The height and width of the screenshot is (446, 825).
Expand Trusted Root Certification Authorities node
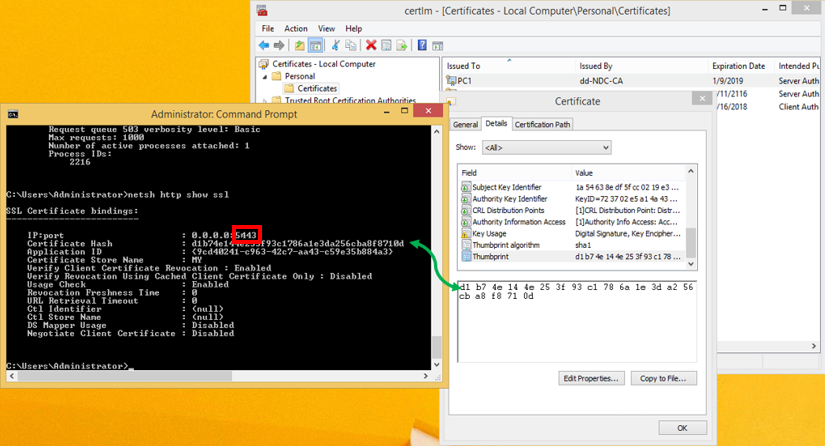pyautogui.click(x=266, y=100)
